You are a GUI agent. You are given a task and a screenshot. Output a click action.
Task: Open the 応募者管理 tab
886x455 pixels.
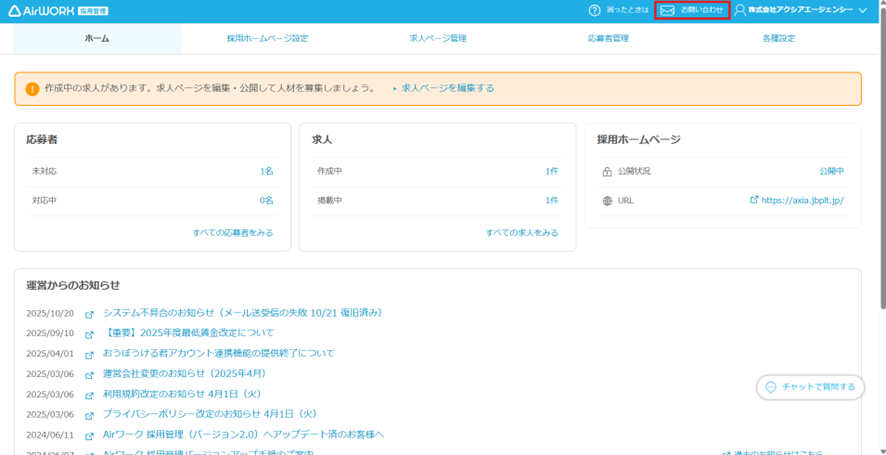click(608, 39)
